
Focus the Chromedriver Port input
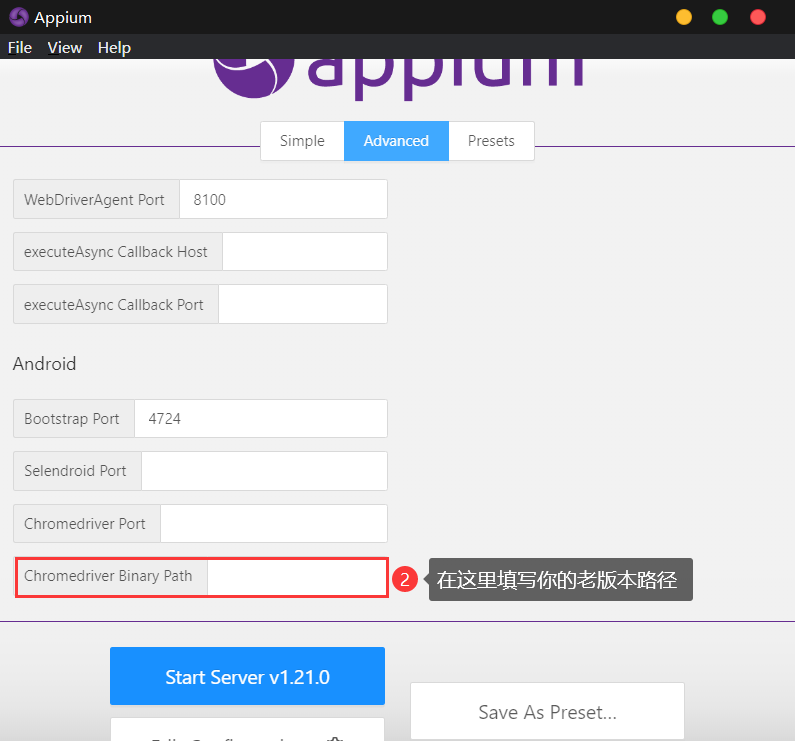point(273,524)
